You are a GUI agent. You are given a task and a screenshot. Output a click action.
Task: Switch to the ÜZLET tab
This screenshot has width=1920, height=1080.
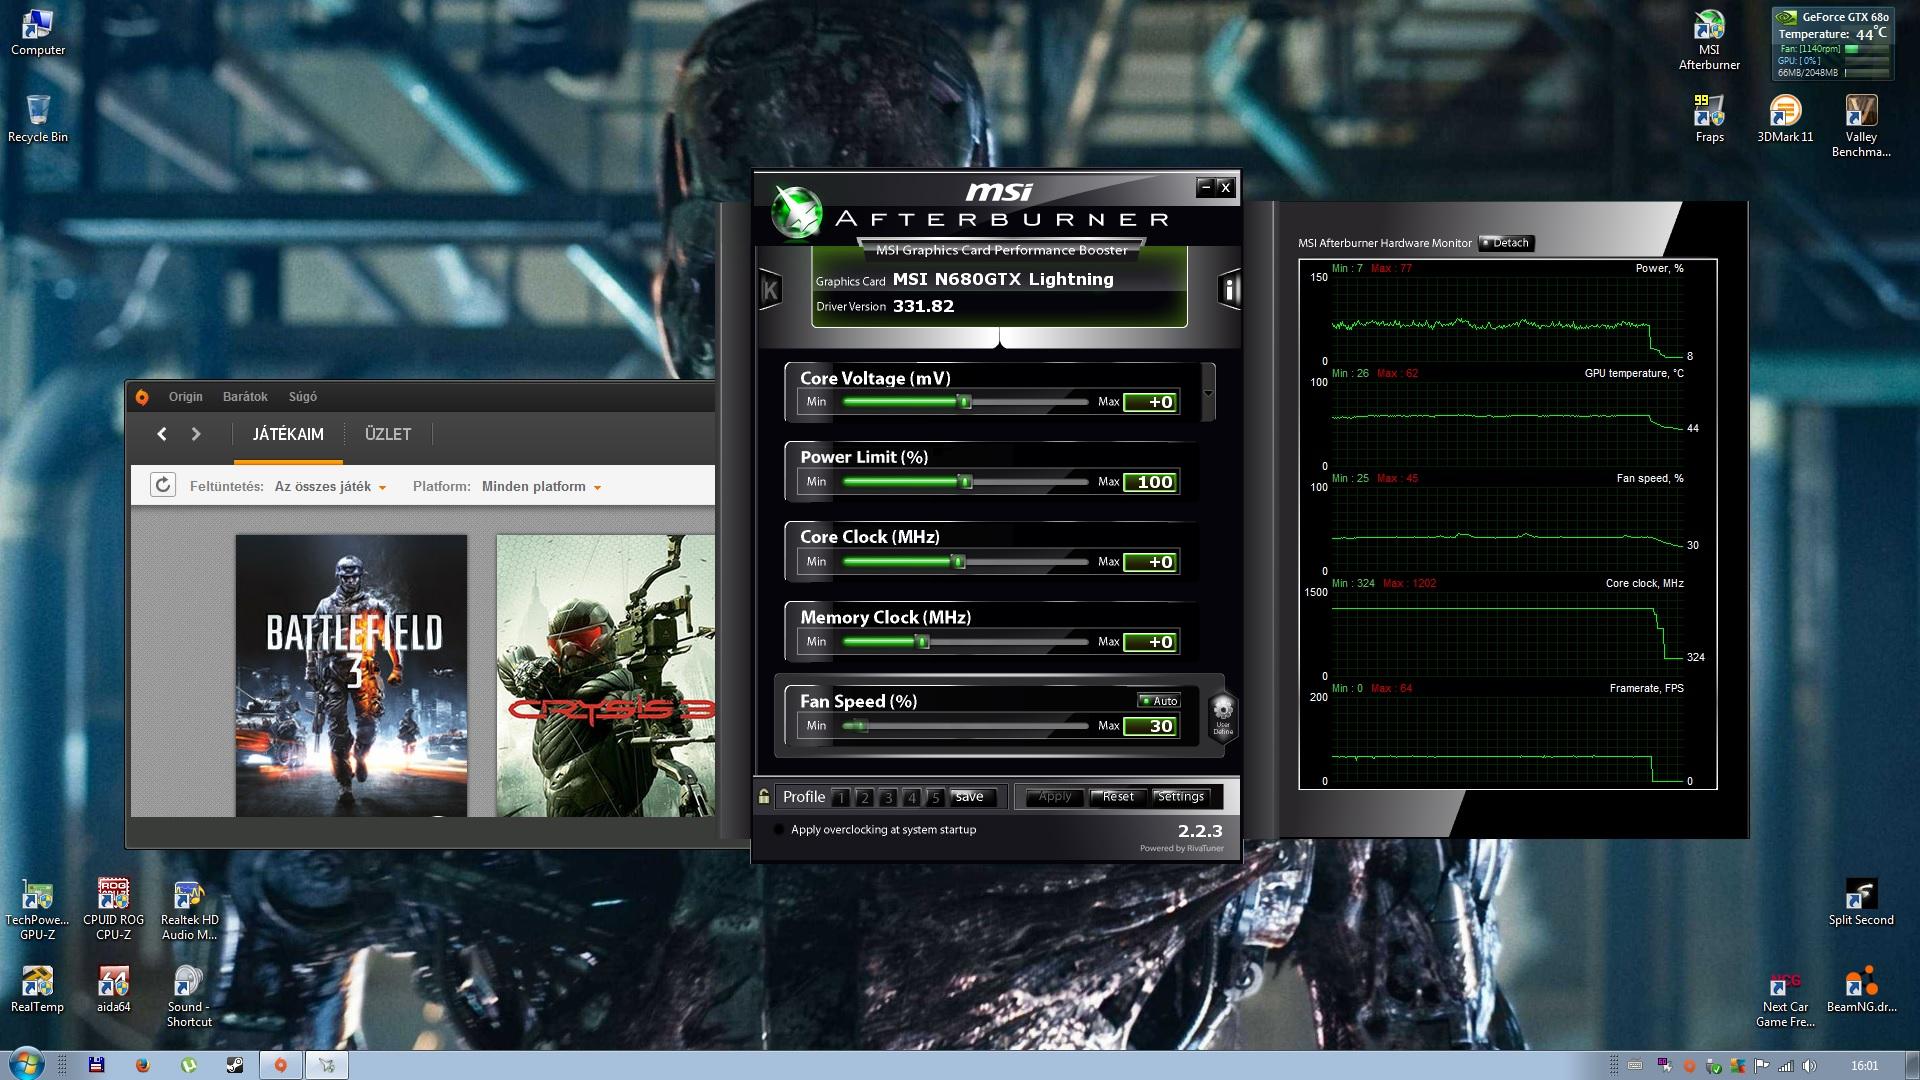[388, 434]
